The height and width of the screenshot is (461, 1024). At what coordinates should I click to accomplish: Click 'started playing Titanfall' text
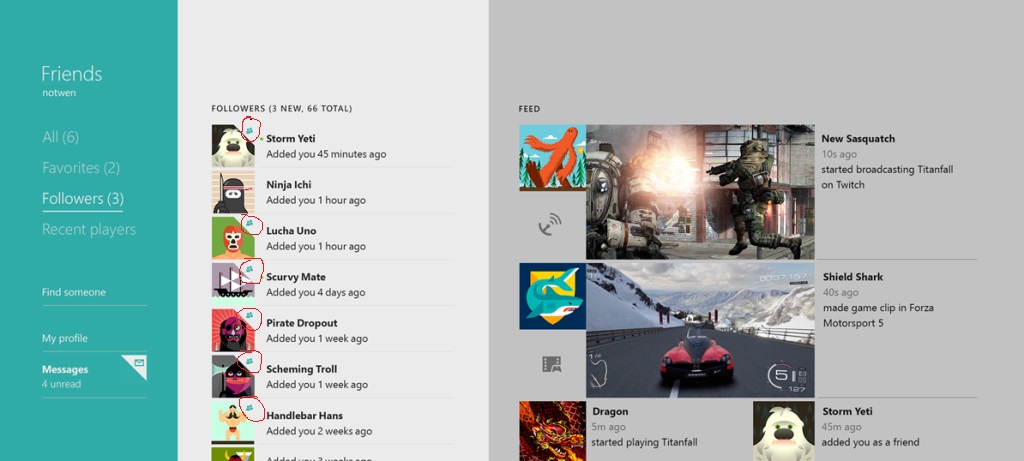pyautogui.click(x=644, y=442)
